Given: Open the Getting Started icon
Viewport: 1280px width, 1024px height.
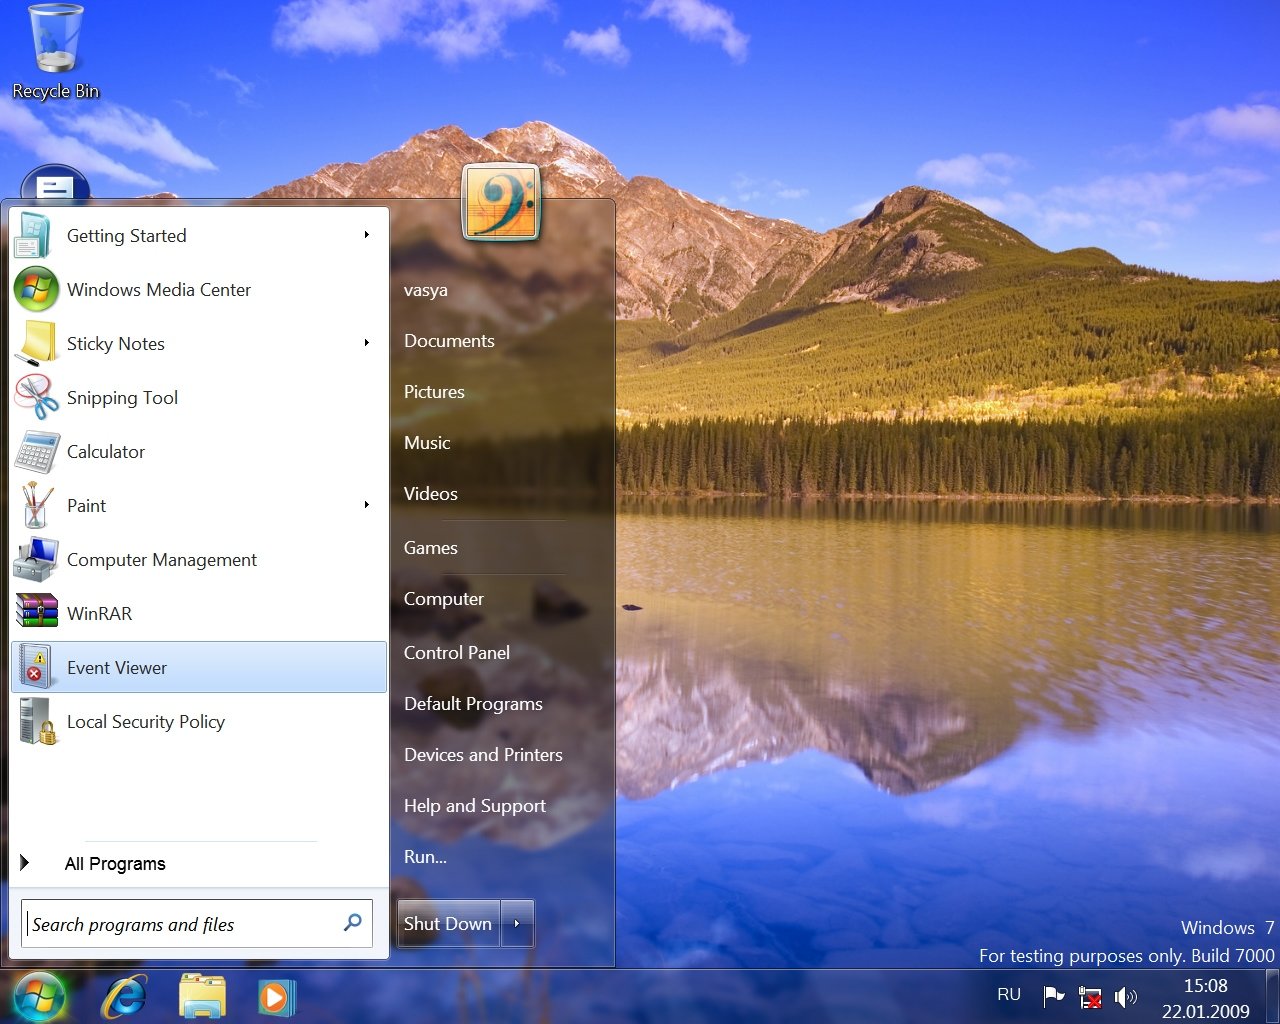Looking at the screenshot, I should [x=33, y=236].
